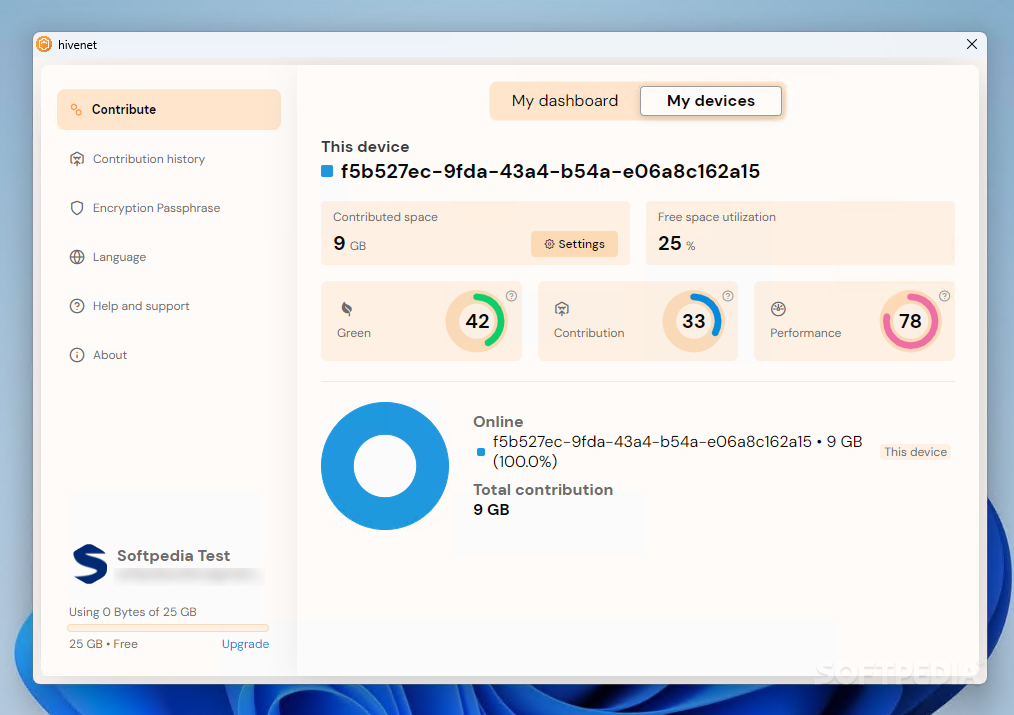The image size is (1014, 715).
Task: Click the Contribution card icon
Action: point(562,309)
